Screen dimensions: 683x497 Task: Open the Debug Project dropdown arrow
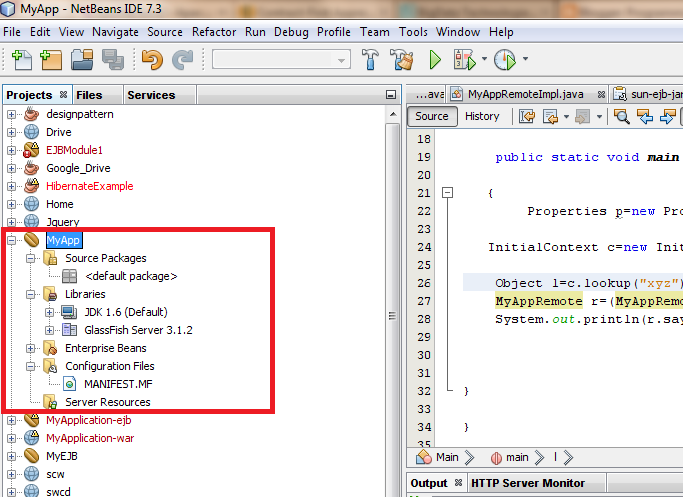point(484,58)
